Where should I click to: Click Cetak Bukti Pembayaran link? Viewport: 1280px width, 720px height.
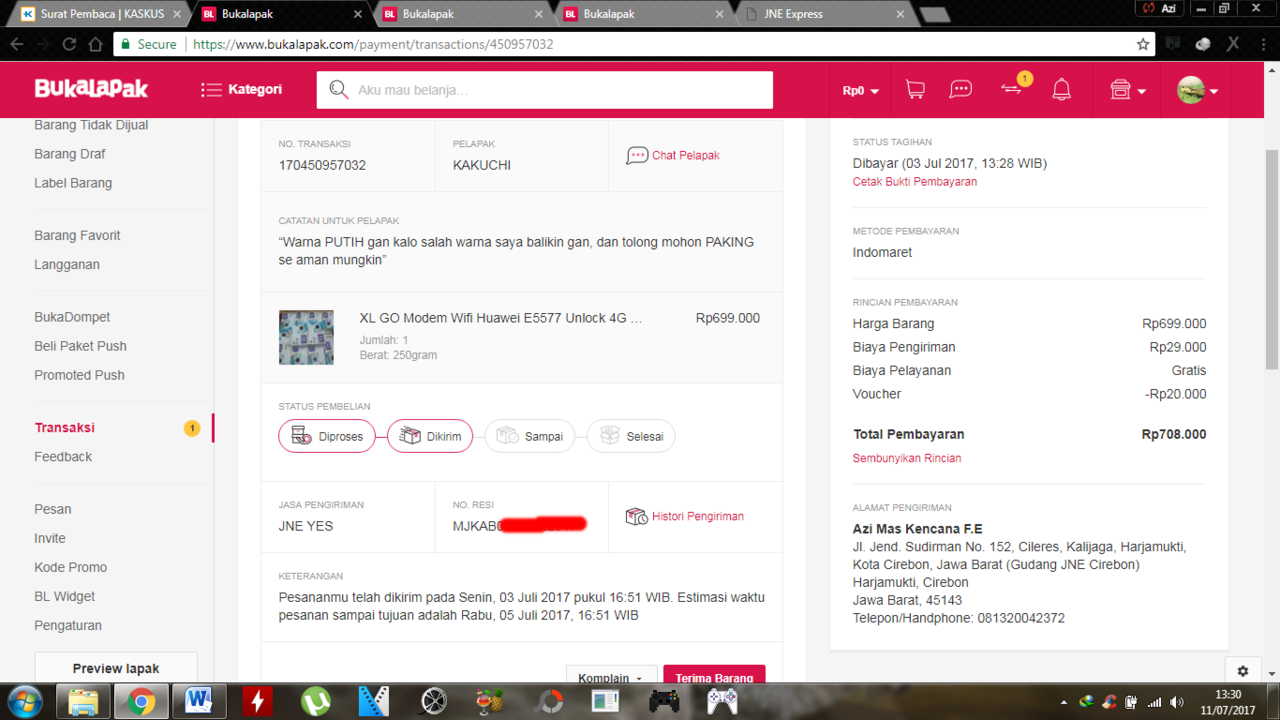tap(915, 182)
